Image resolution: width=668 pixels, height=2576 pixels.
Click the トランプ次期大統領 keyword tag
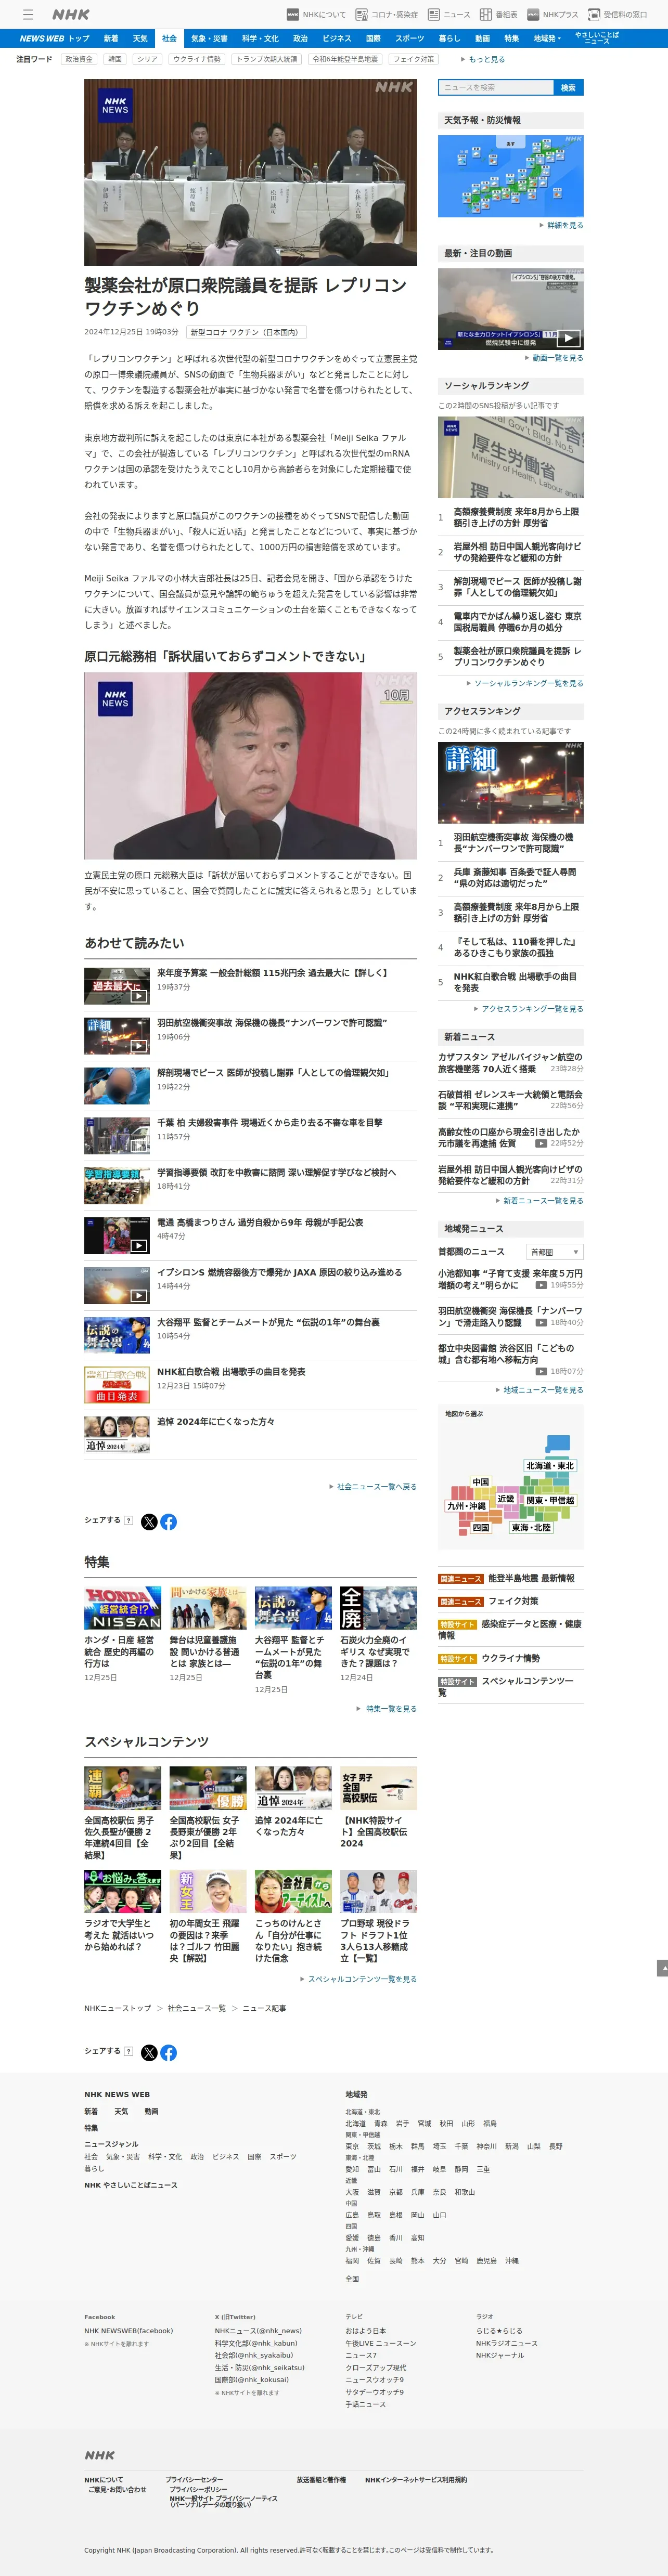pos(266,59)
